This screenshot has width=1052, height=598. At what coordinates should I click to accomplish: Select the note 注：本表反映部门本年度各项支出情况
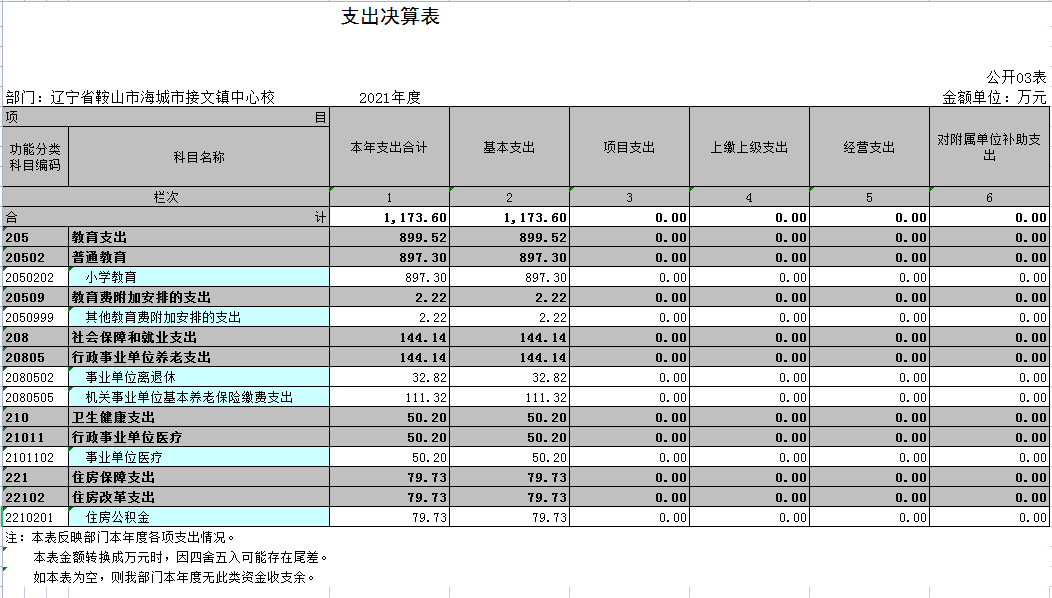[x=121, y=538]
